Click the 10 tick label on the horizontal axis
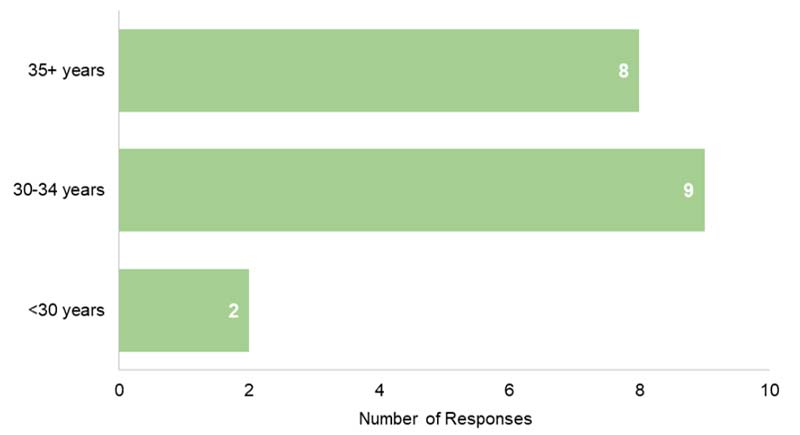Viewport: 800px width, 435px height. [768, 388]
